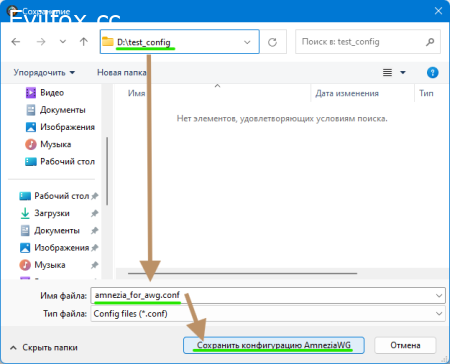Viewport: 450px width, 364px height.
Task: Change the view layout icon
Action: pyautogui.click(x=387, y=72)
